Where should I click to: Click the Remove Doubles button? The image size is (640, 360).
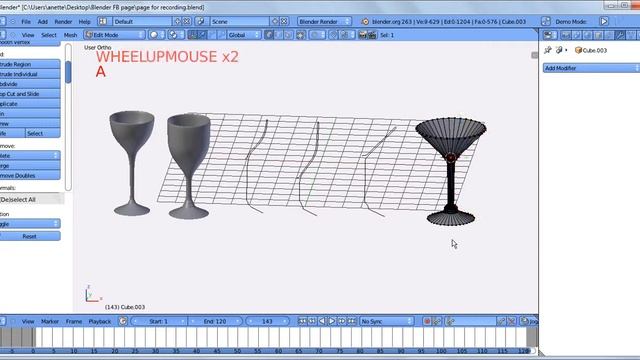(30, 176)
